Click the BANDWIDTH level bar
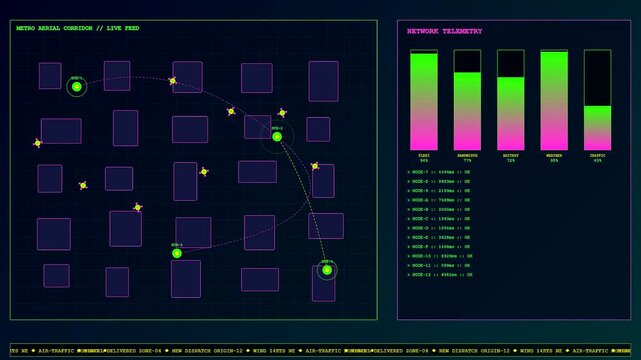 click(x=467, y=100)
